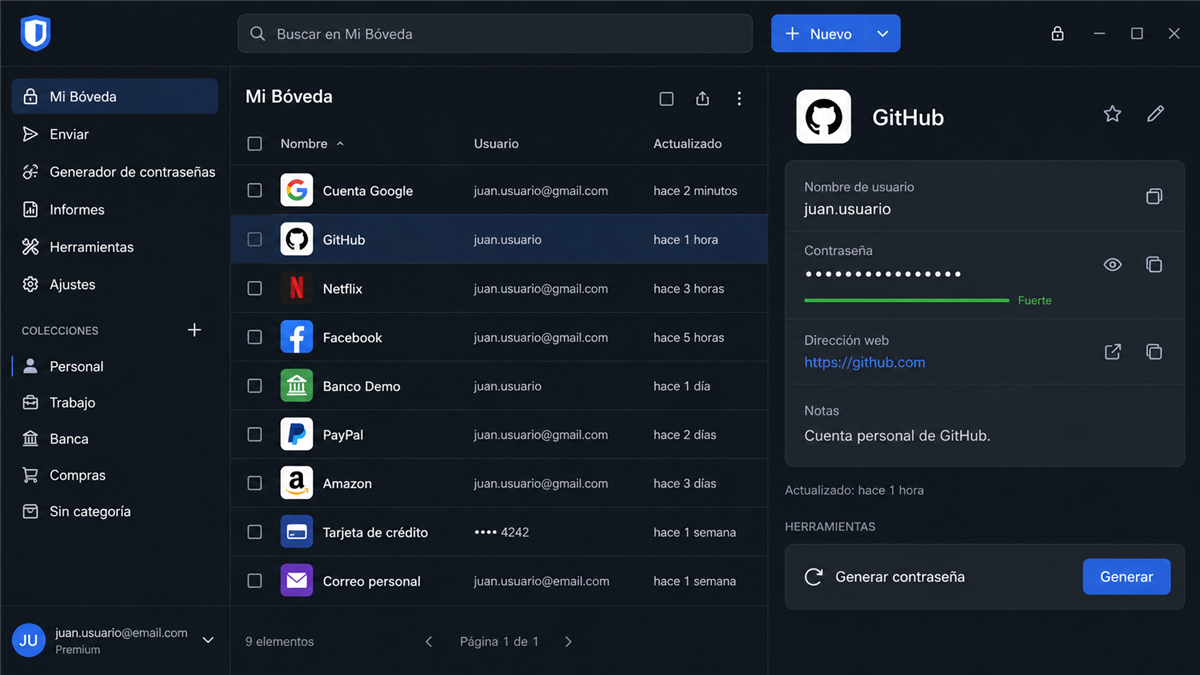Click the blue Generar button

pos(1126,577)
